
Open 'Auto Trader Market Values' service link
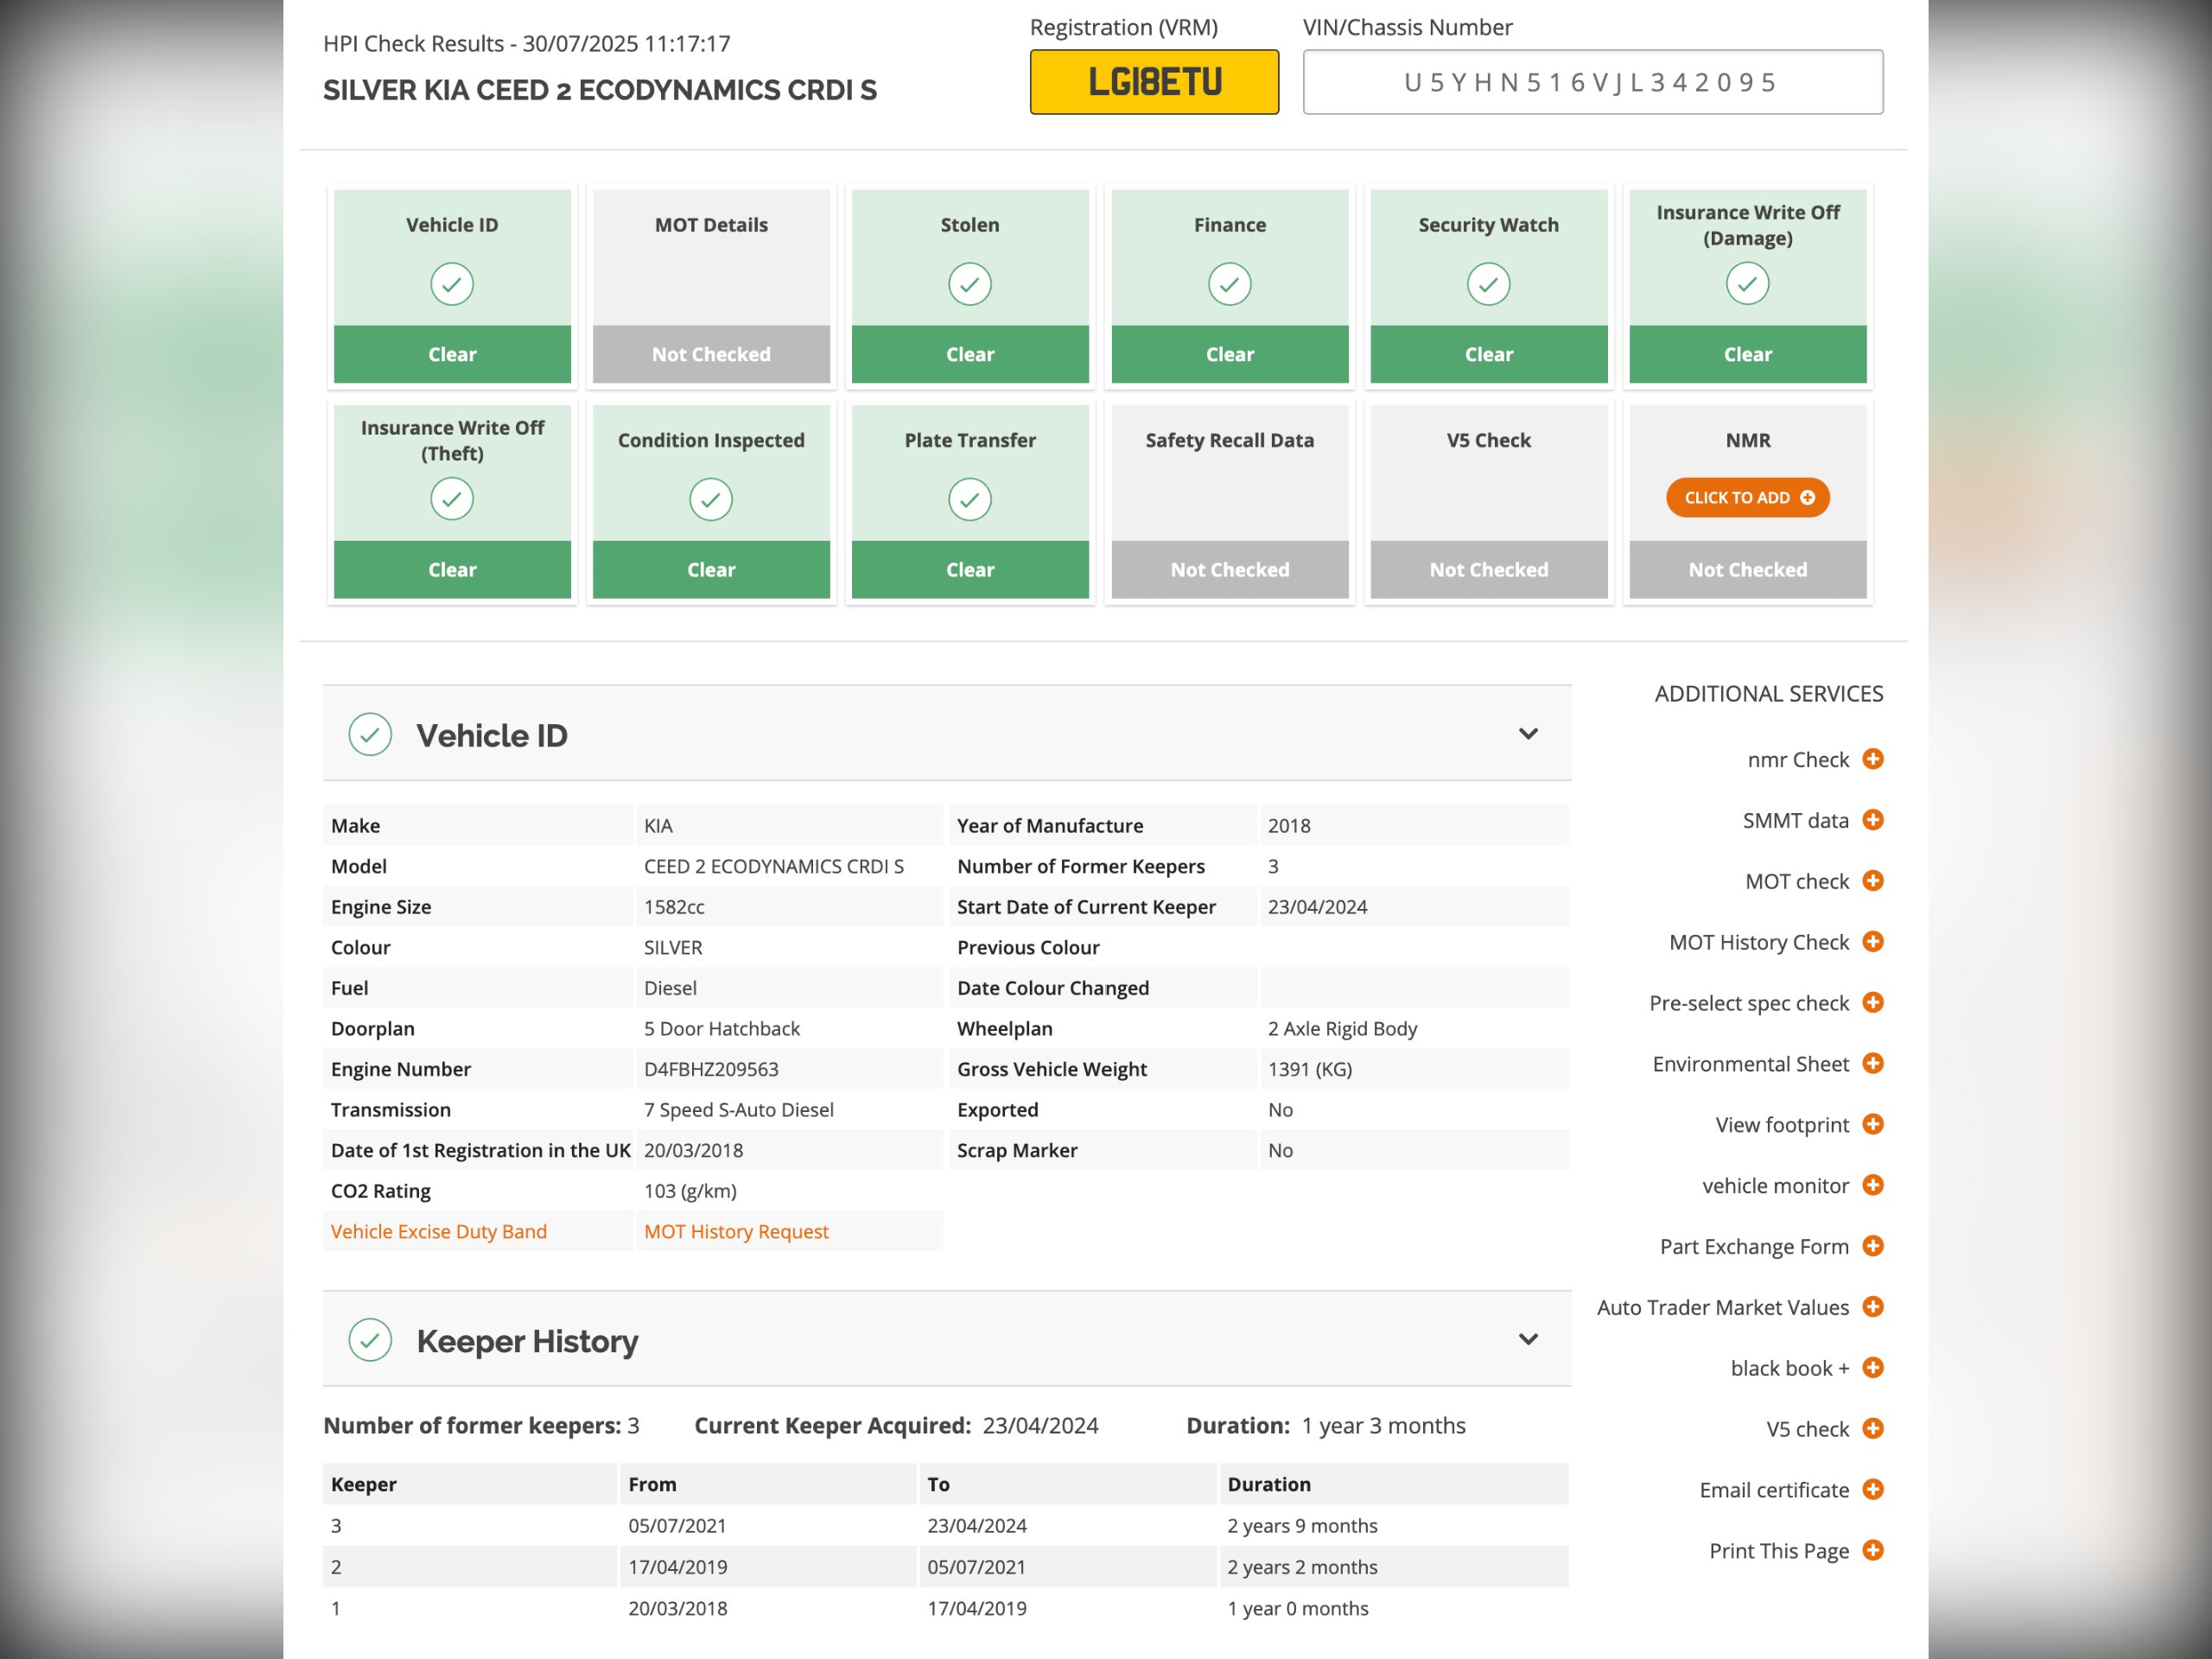tap(1723, 1307)
